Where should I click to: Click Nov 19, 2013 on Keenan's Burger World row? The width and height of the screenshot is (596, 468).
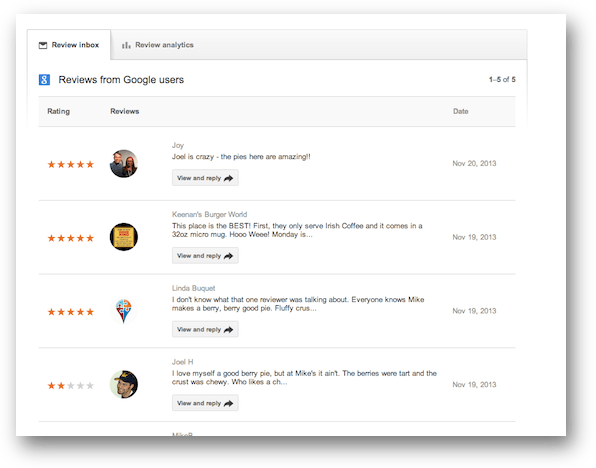474,237
